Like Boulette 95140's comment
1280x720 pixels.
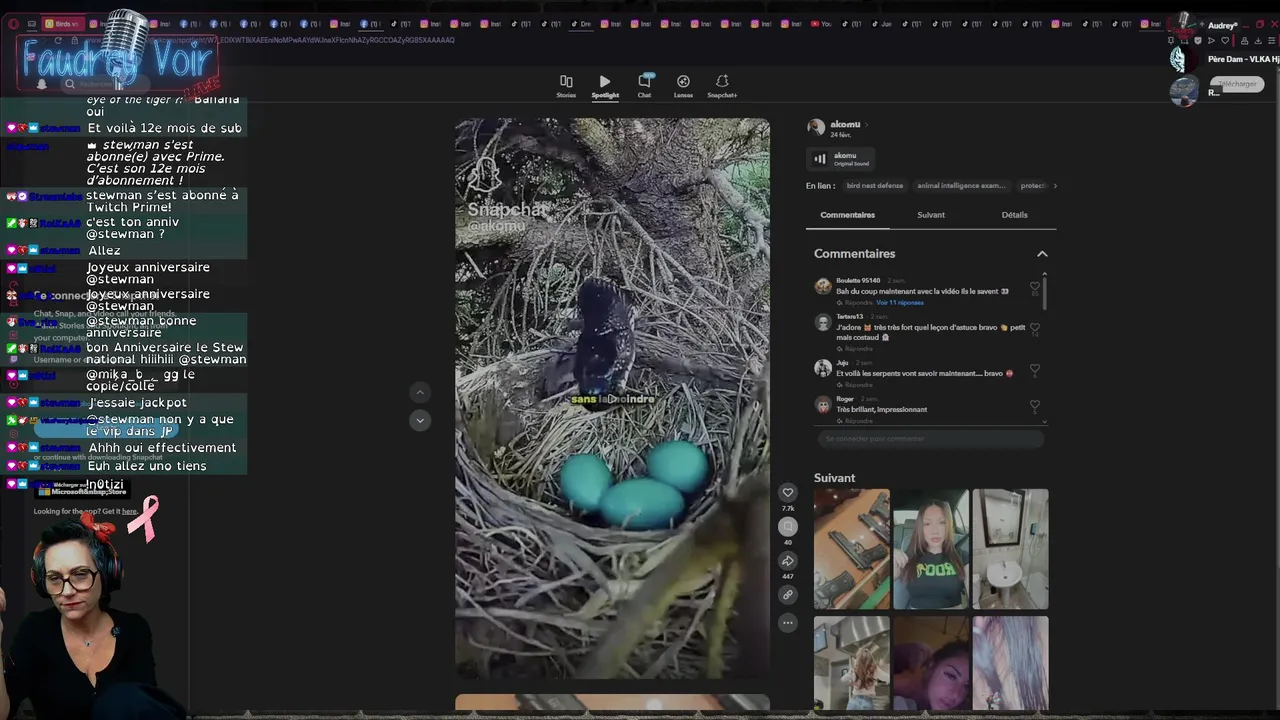pyautogui.click(x=1035, y=288)
